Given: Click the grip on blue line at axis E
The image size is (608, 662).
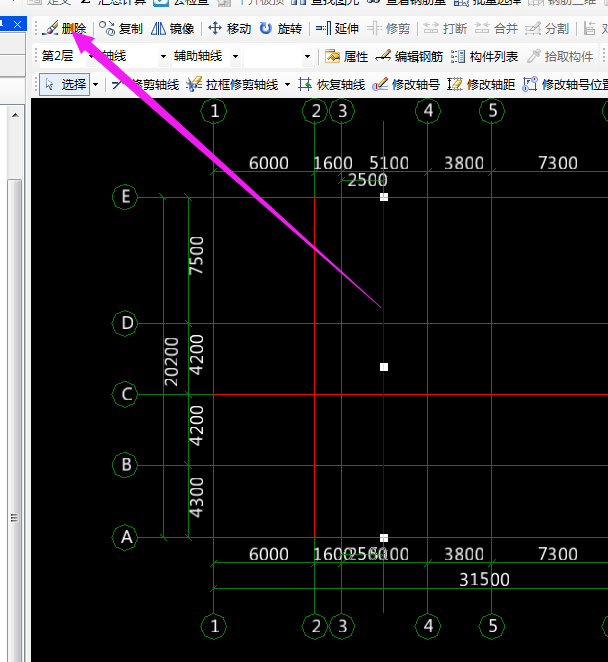Looking at the screenshot, I should click(x=384, y=197).
